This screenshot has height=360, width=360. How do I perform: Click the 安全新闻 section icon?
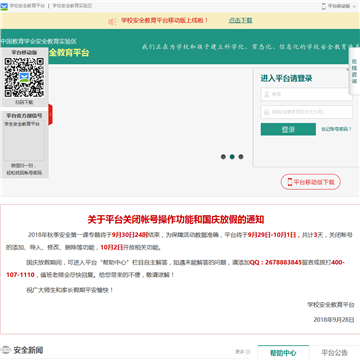coord(6,350)
